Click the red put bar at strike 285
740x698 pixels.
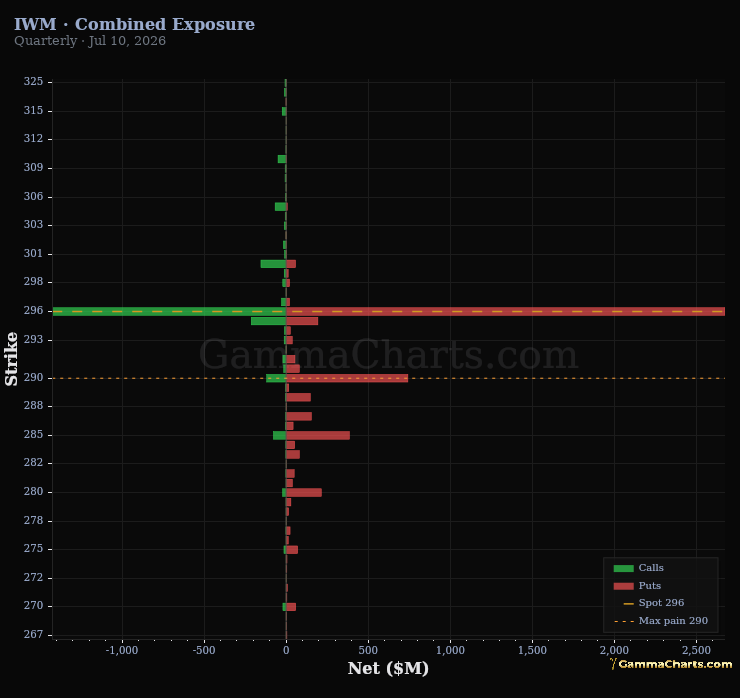tap(318, 435)
